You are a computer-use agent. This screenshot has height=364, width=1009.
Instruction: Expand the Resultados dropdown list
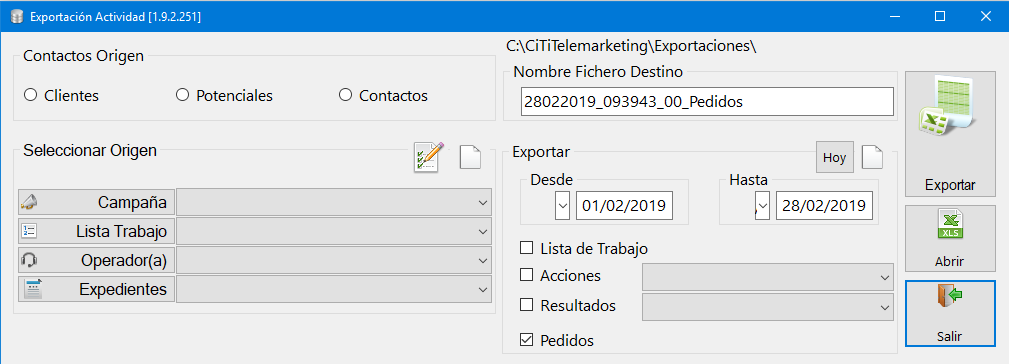point(885,307)
